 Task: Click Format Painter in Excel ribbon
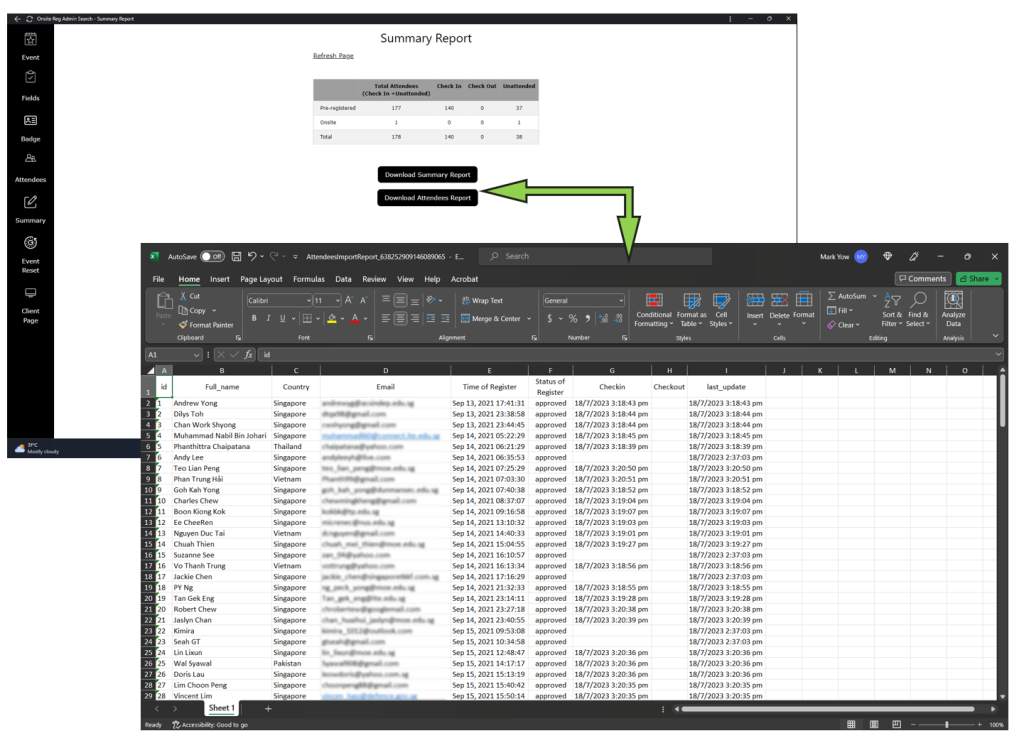point(206,325)
